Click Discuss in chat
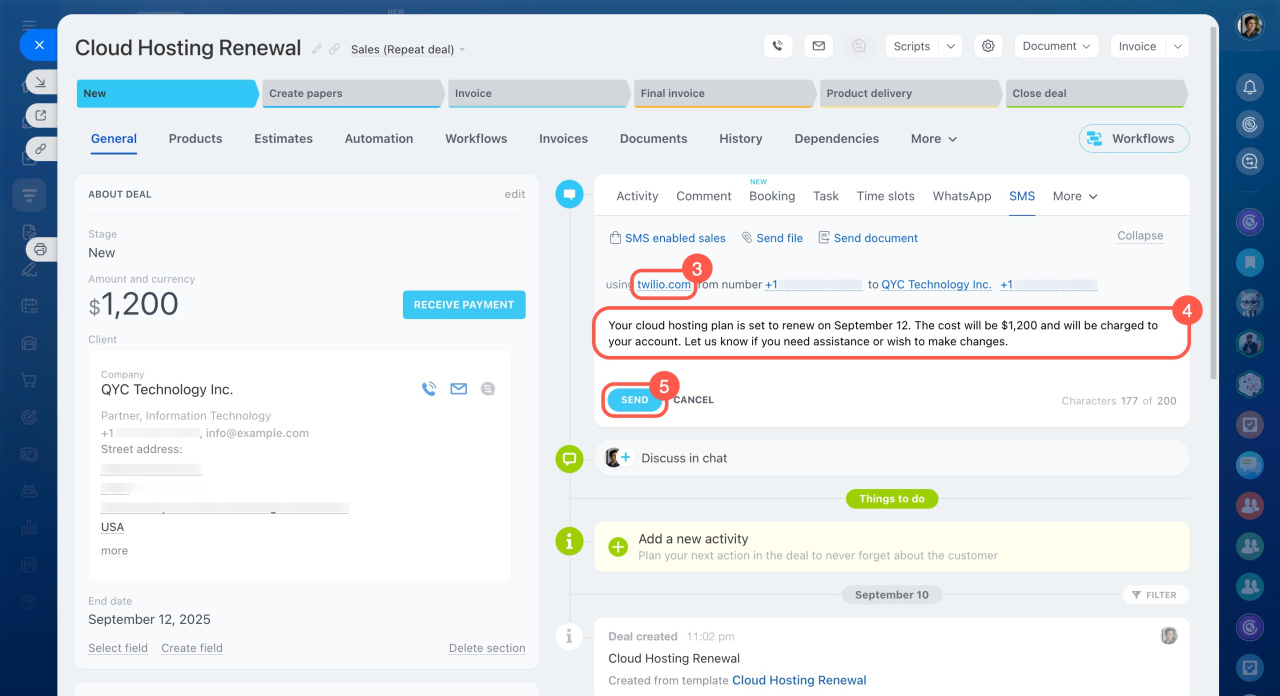 coord(684,458)
